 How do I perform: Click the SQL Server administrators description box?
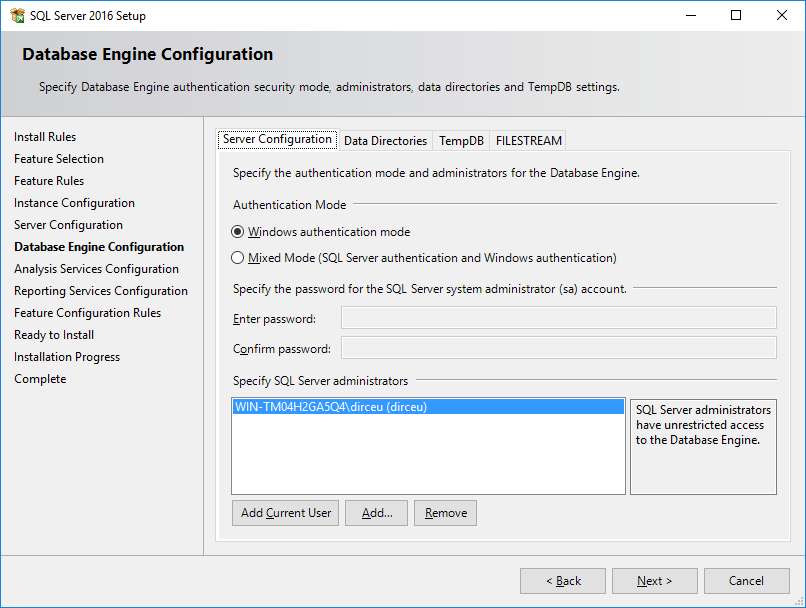(703, 447)
